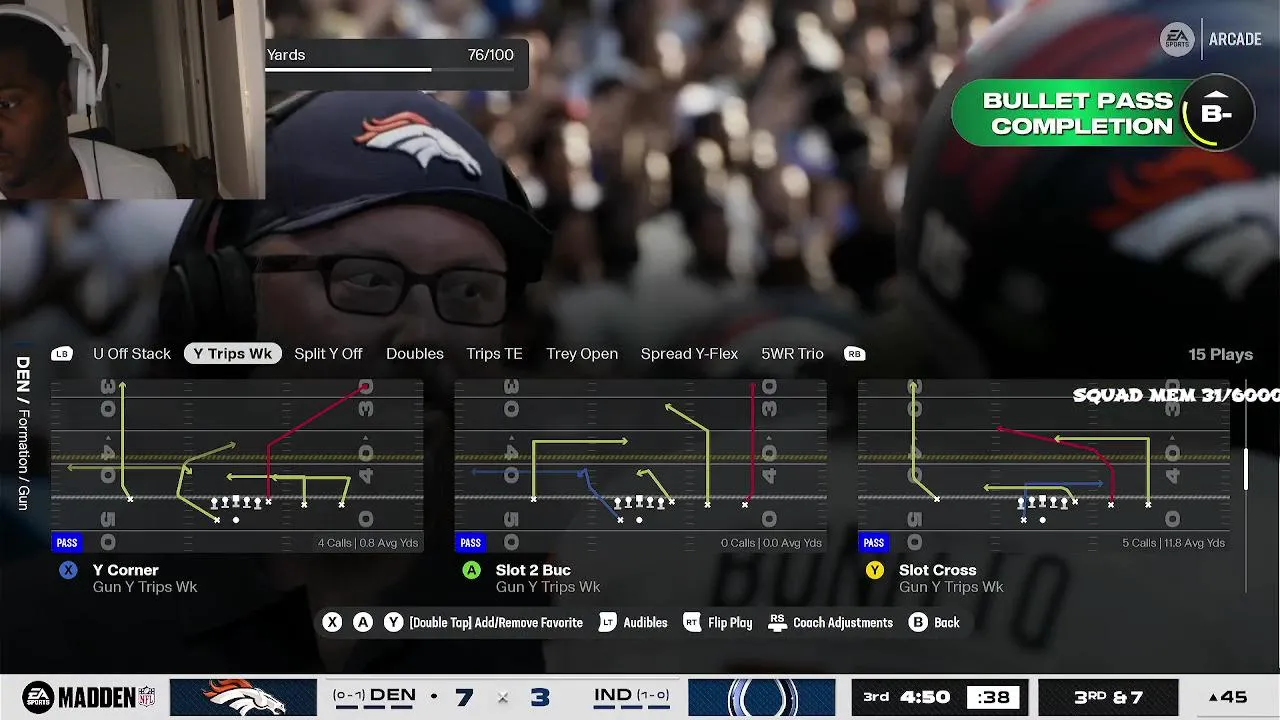Click the RS stick icon for Coach Adjustments
The height and width of the screenshot is (720, 1280).
[x=777, y=622]
